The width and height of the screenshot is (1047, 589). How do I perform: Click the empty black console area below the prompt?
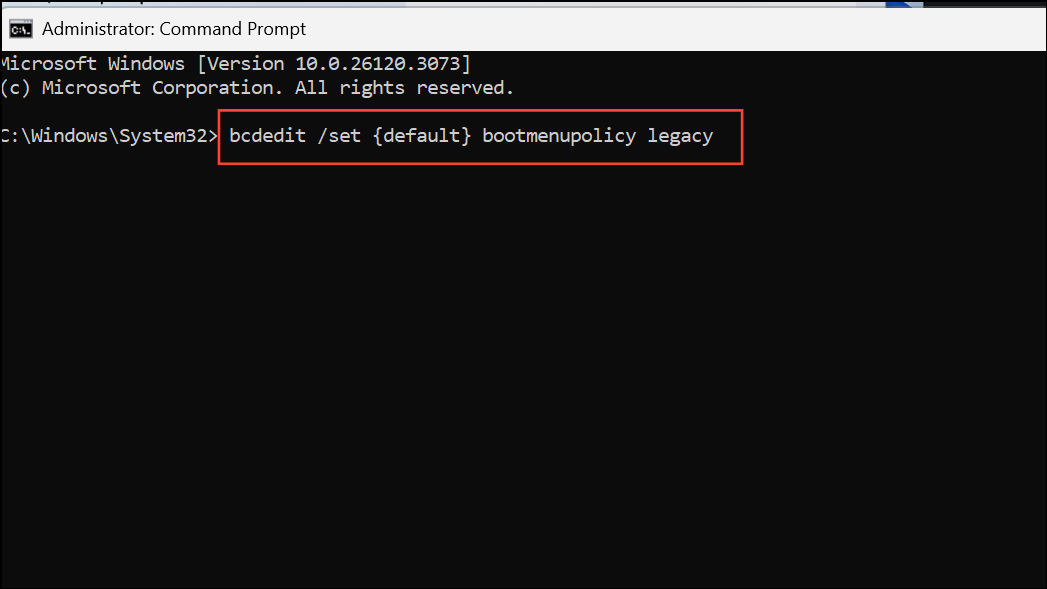pos(524,374)
